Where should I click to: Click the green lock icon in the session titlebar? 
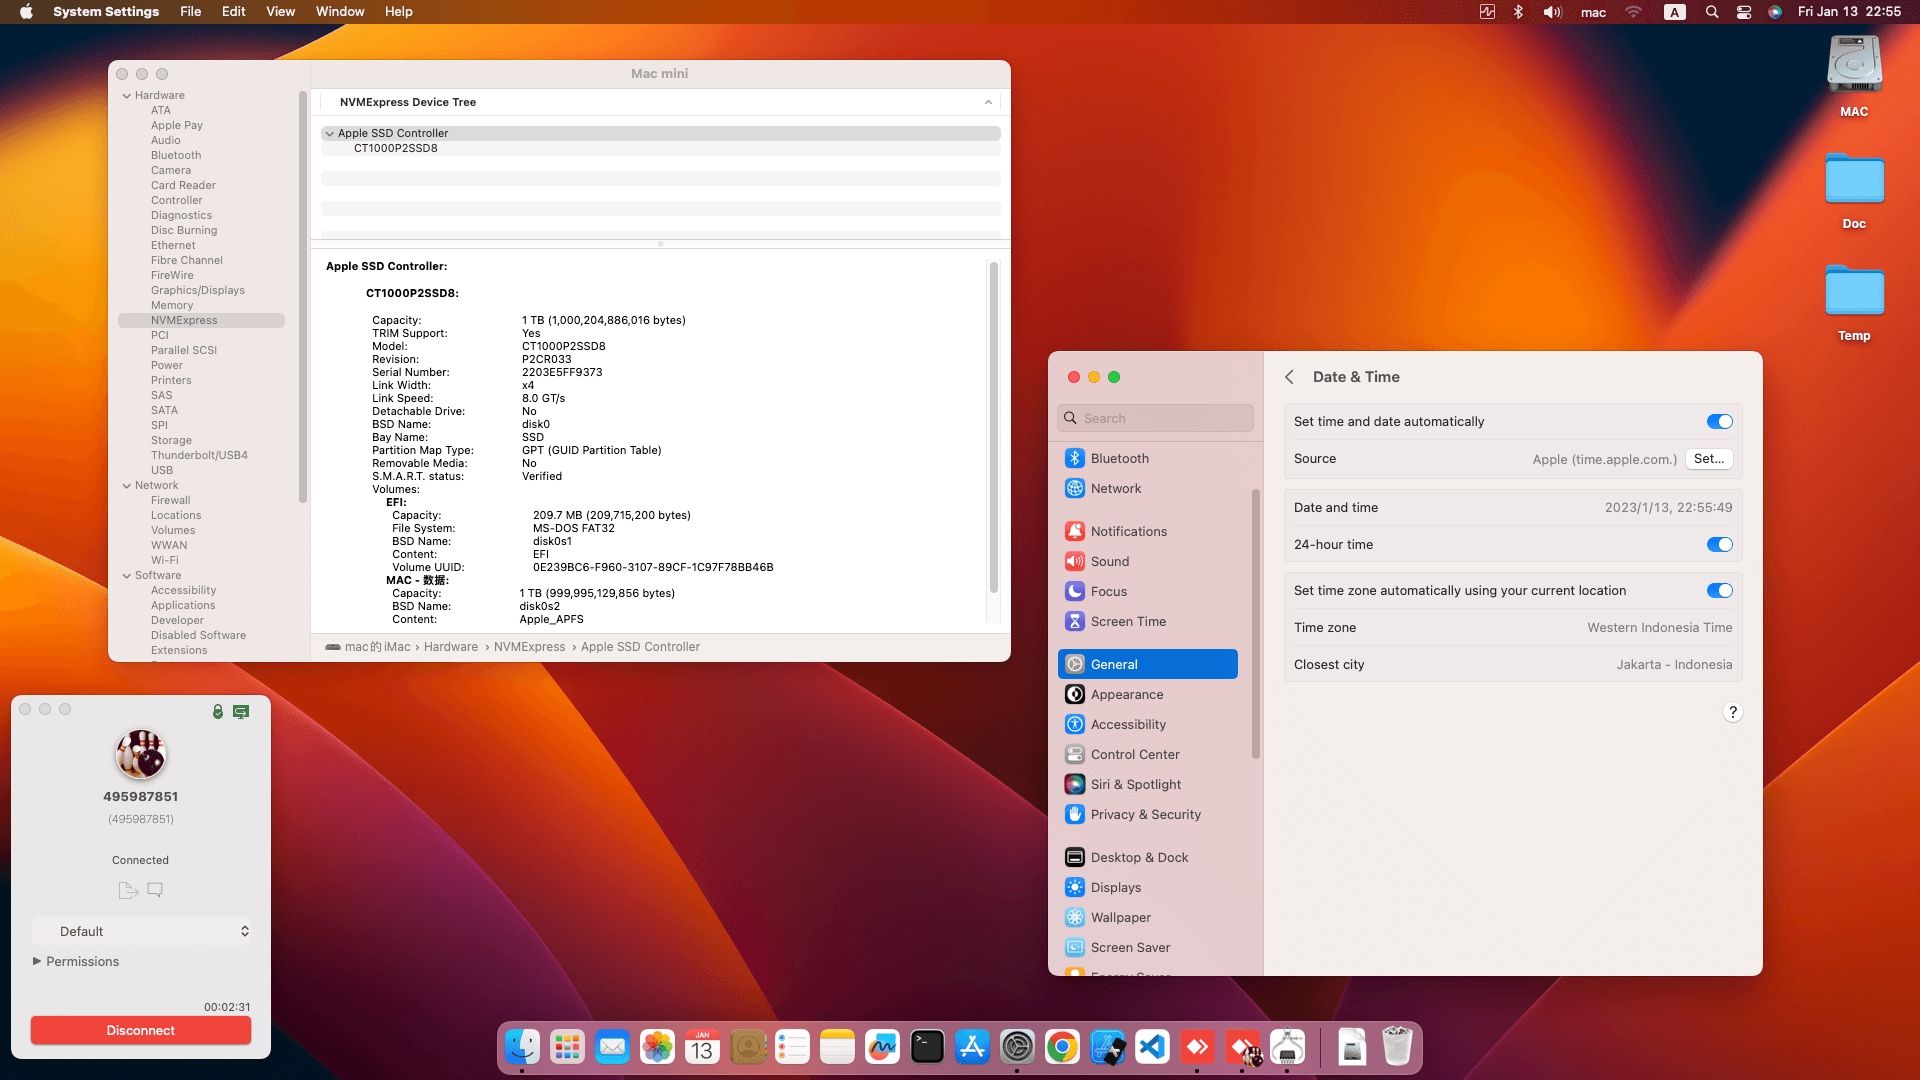[218, 711]
